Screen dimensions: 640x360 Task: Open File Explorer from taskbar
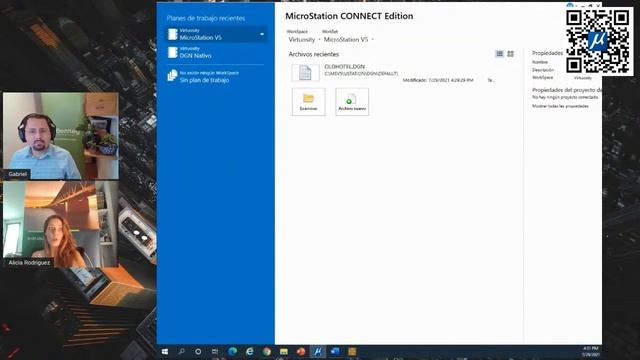point(284,351)
